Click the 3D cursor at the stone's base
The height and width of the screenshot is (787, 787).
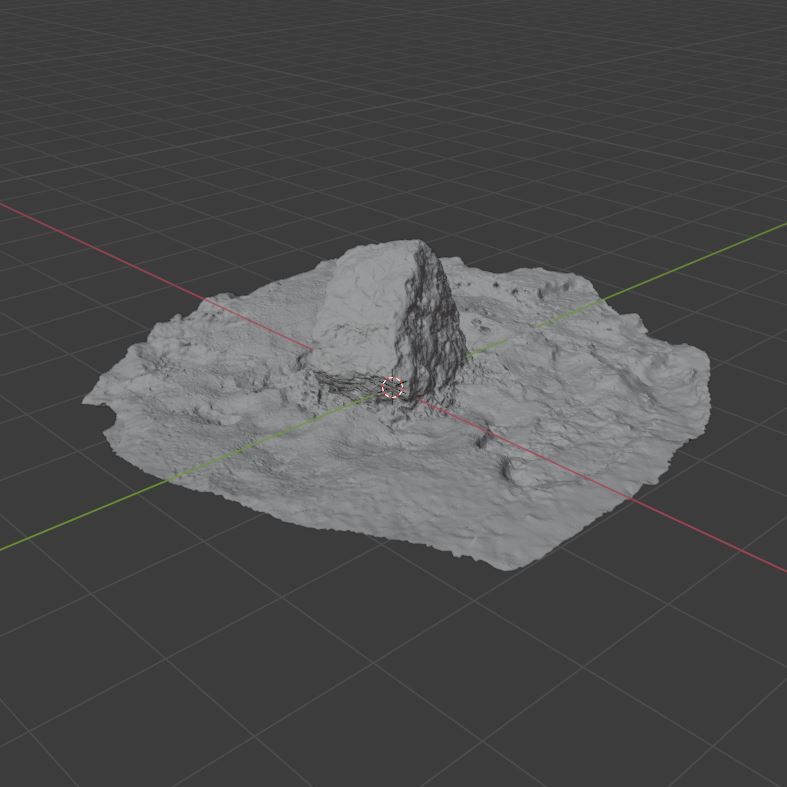point(392,387)
